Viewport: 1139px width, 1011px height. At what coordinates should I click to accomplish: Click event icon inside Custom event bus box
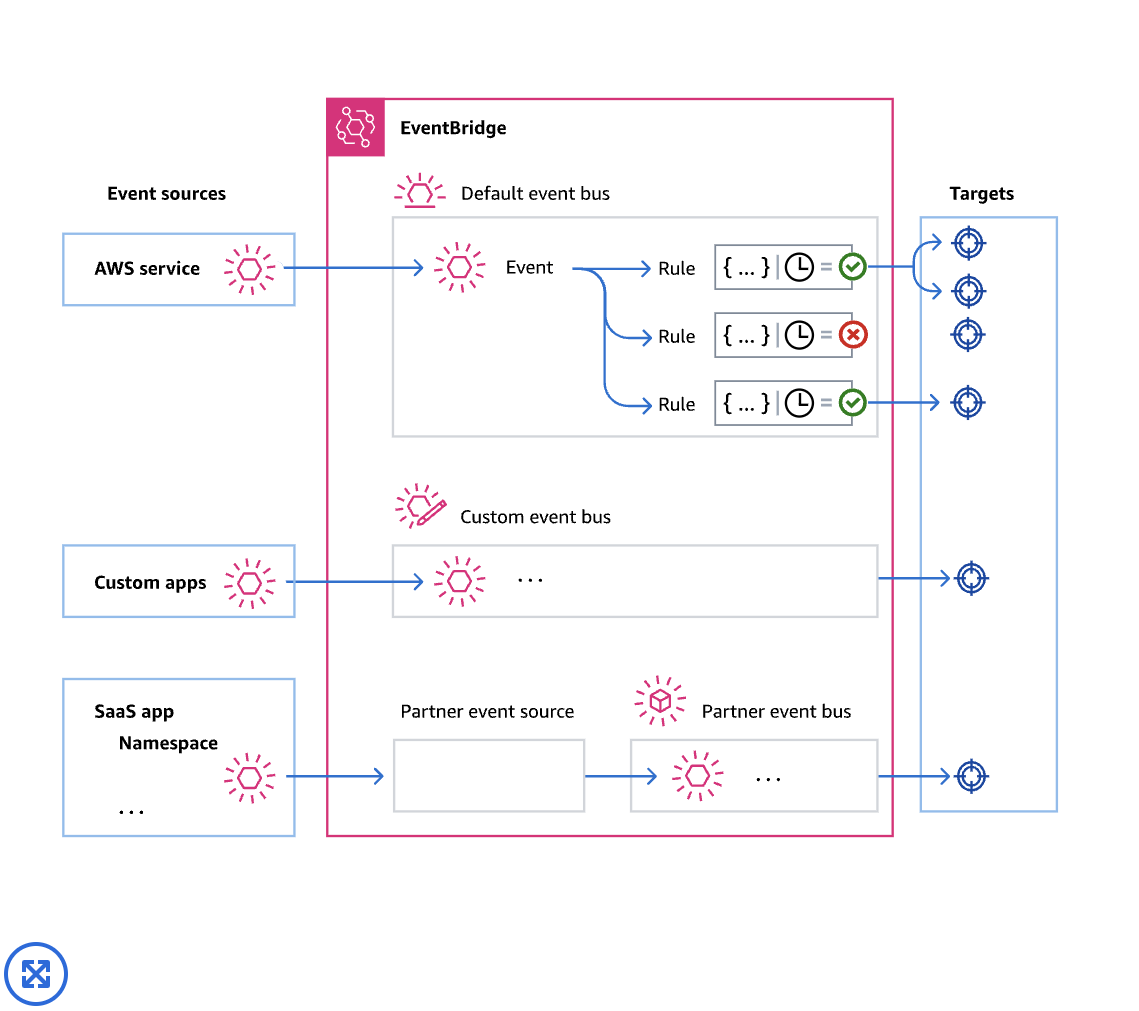click(x=459, y=580)
